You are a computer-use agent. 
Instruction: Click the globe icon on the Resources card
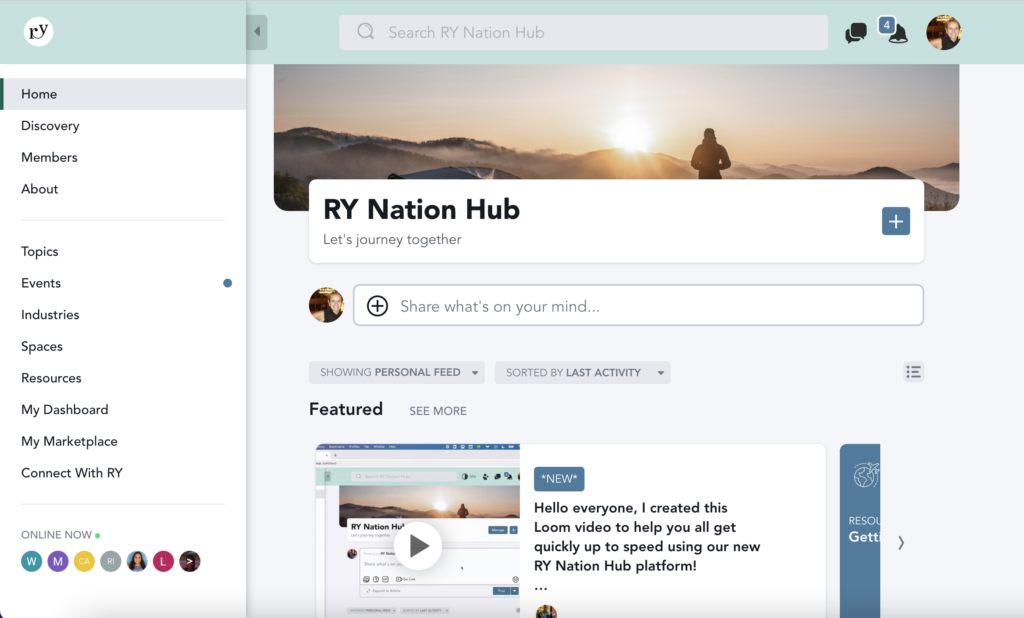(862, 471)
